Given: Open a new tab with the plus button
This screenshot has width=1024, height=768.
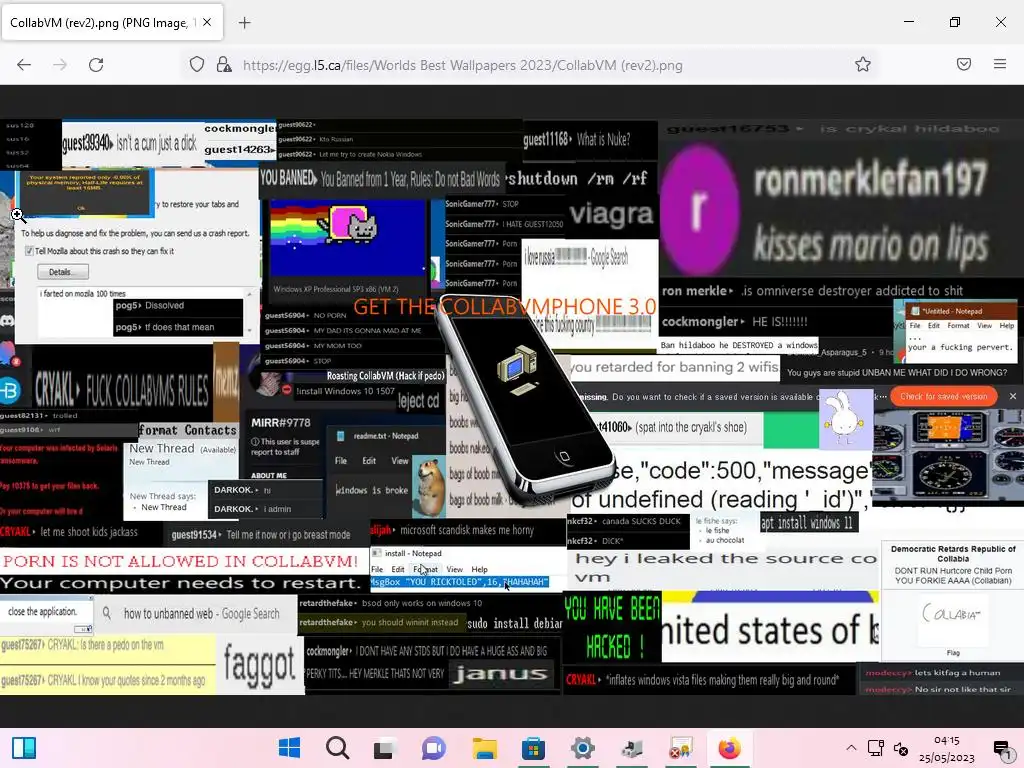Looking at the screenshot, I should pyautogui.click(x=244, y=23).
